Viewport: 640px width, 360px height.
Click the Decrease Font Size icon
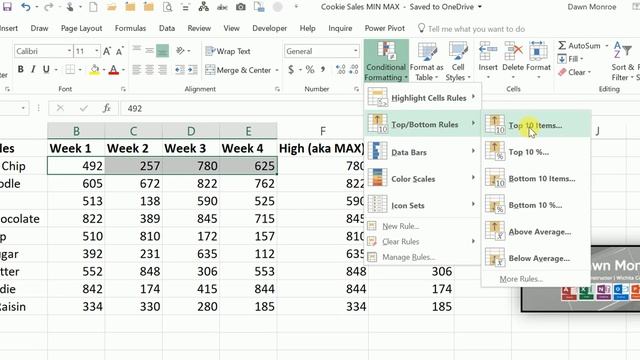point(119,51)
